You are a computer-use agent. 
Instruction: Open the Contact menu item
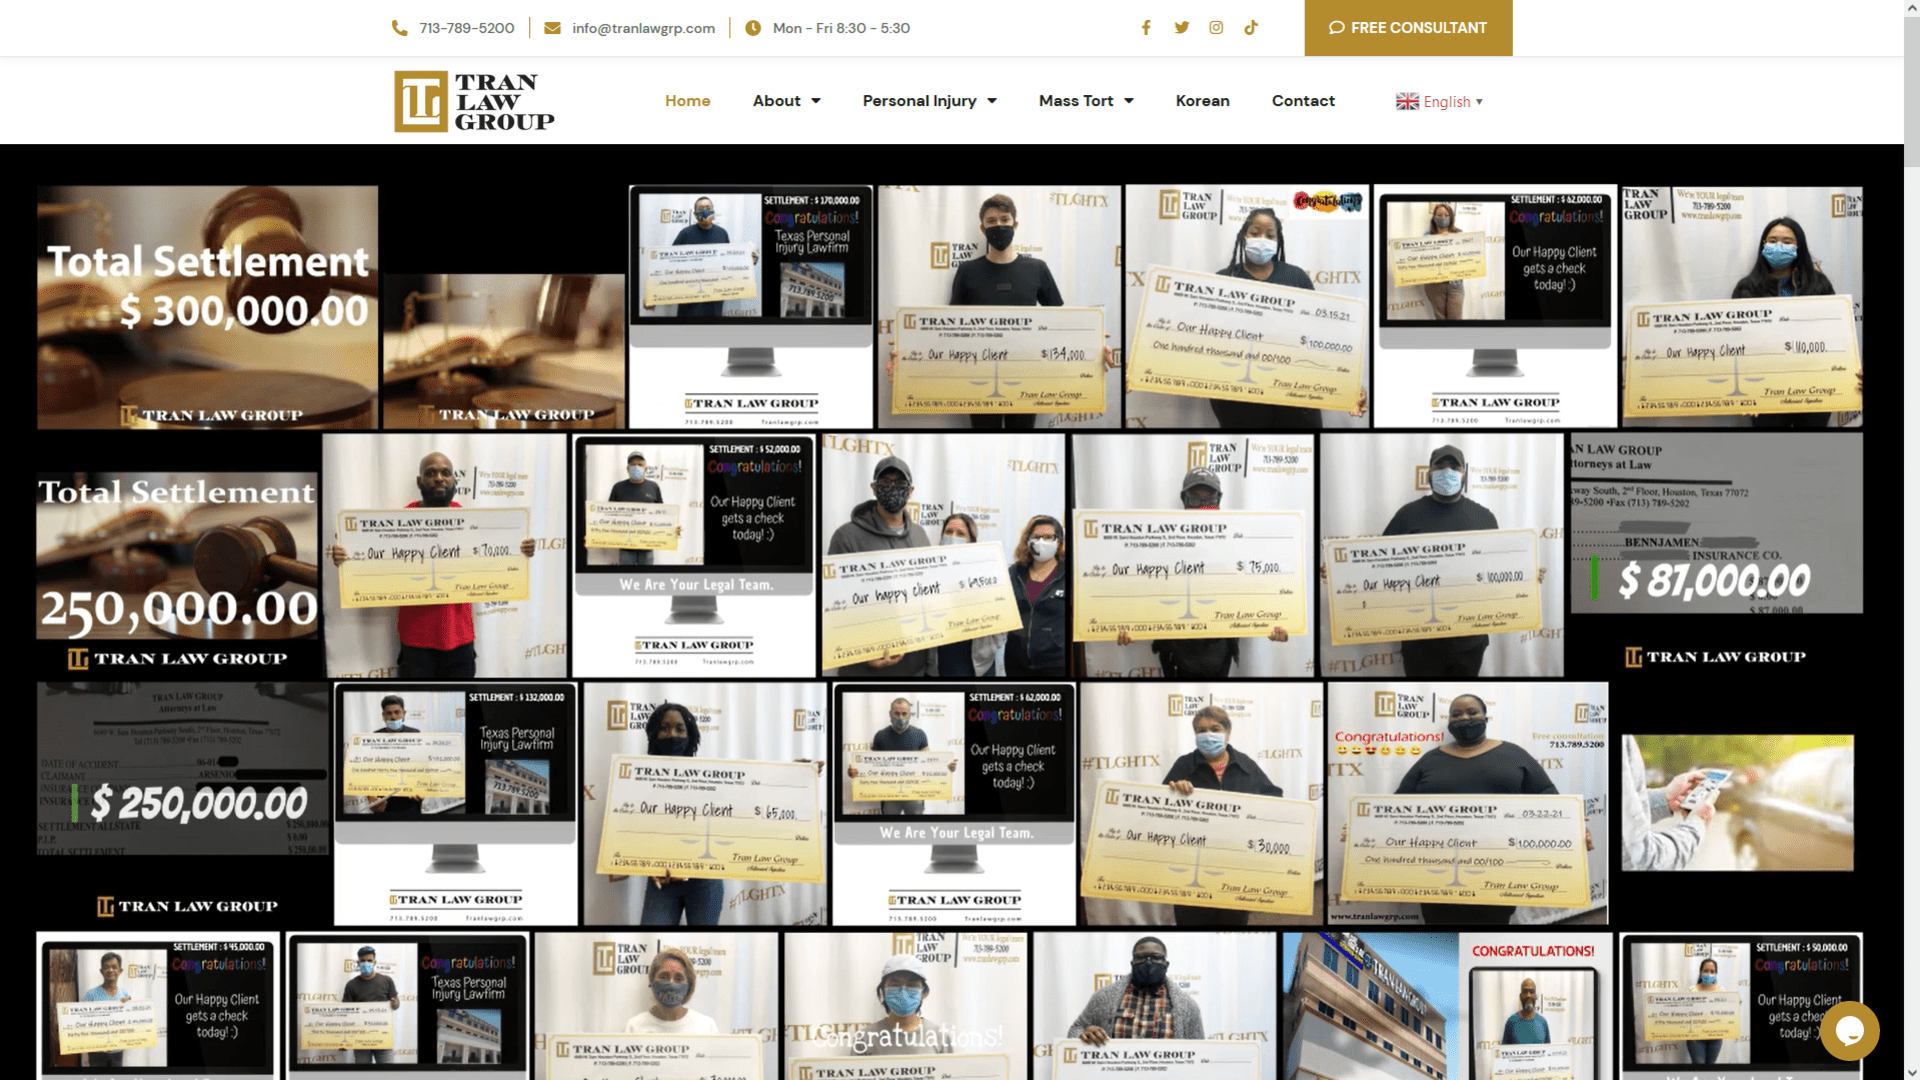pyautogui.click(x=1303, y=101)
